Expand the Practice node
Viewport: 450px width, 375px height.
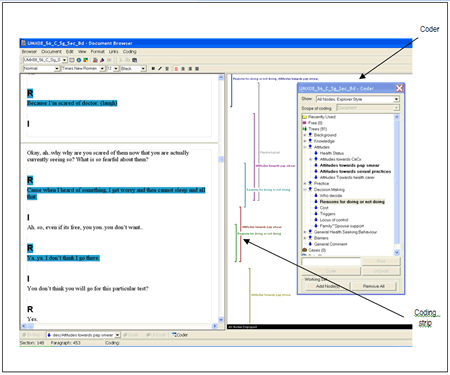305,183
